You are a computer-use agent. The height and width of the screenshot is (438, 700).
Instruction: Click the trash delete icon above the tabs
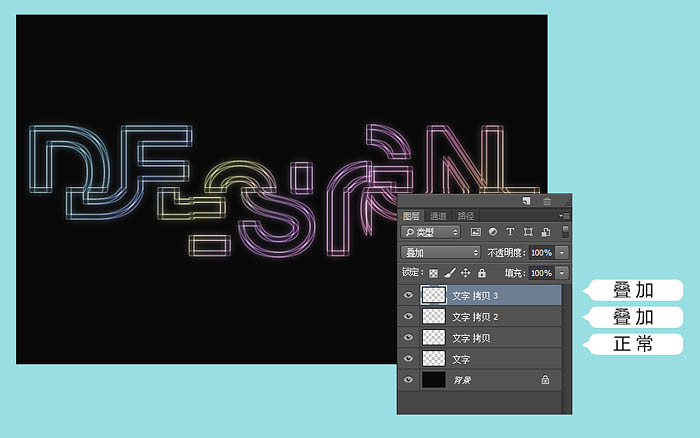pyautogui.click(x=547, y=201)
